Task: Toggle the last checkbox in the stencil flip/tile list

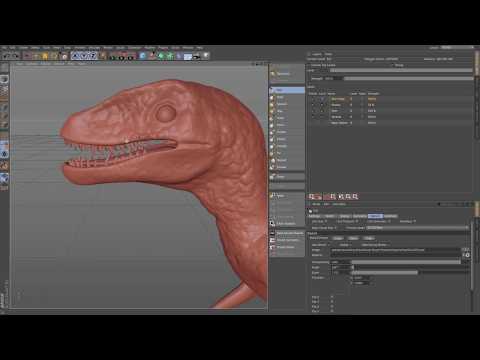Action: [x=332, y=311]
